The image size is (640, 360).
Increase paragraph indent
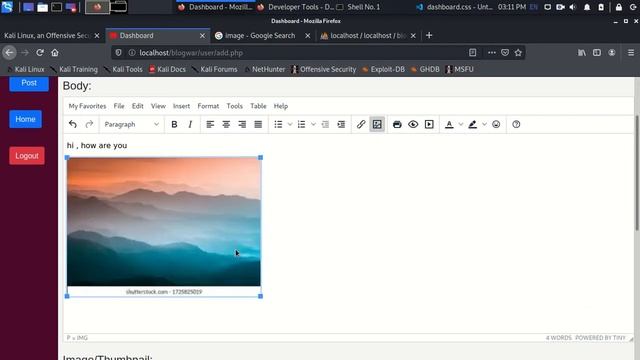(x=341, y=124)
